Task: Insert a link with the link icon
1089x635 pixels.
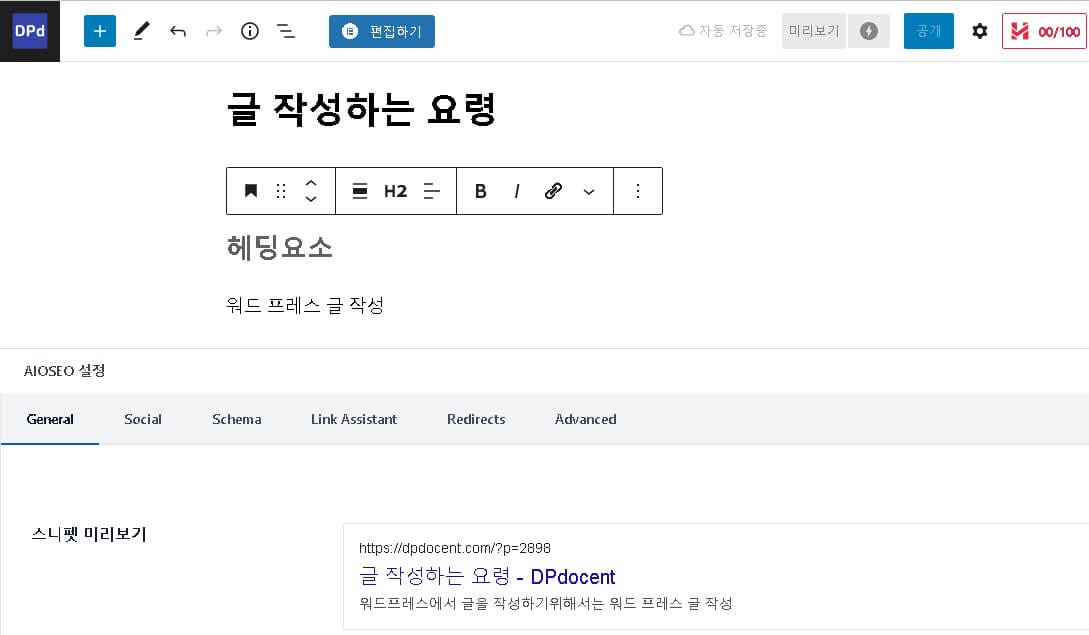Action: (553, 191)
